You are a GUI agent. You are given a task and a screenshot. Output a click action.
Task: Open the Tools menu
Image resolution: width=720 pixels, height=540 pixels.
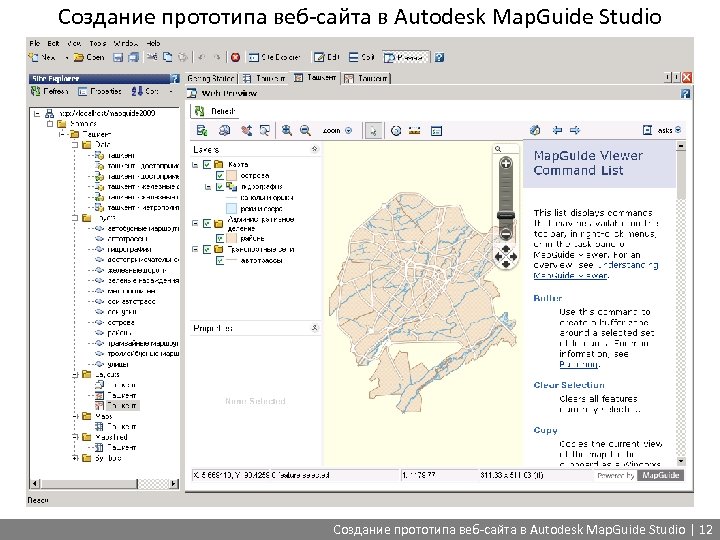(x=97, y=43)
